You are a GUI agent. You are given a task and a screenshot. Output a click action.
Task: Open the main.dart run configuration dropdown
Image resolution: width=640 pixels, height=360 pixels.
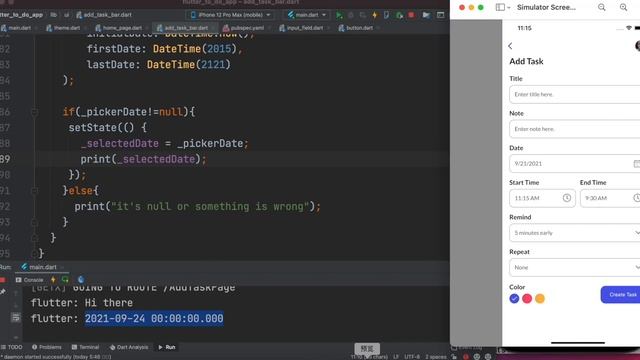pos(307,15)
